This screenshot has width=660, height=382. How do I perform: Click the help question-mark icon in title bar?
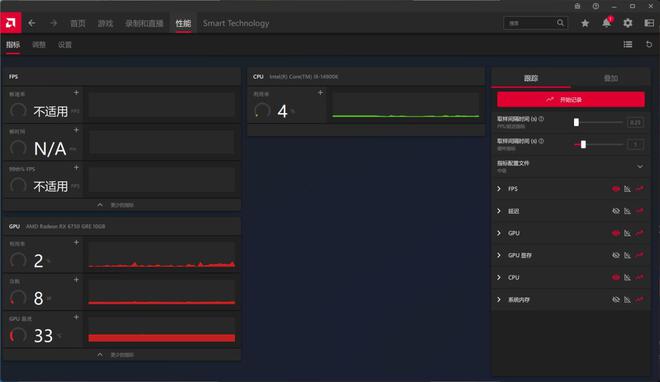coord(596,6)
